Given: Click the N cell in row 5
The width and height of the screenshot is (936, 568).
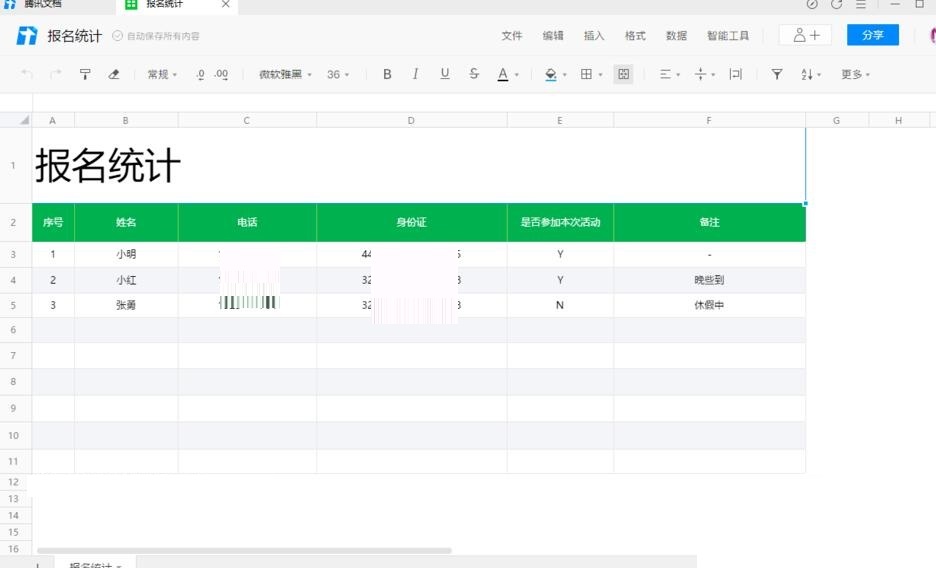Looking at the screenshot, I should (560, 305).
